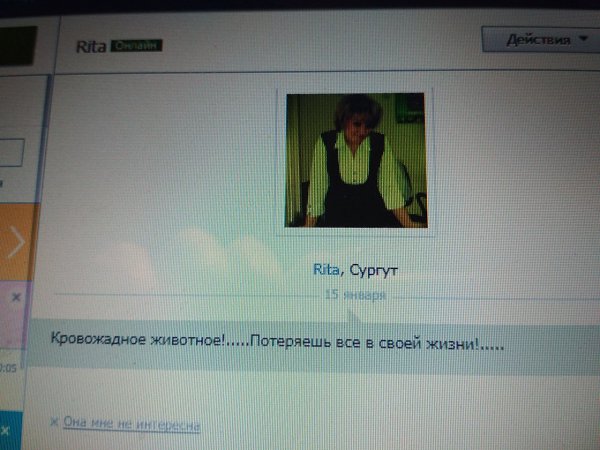Click the x icon before 'Она мне не интересна'
600x450 pixels.
click(54, 422)
